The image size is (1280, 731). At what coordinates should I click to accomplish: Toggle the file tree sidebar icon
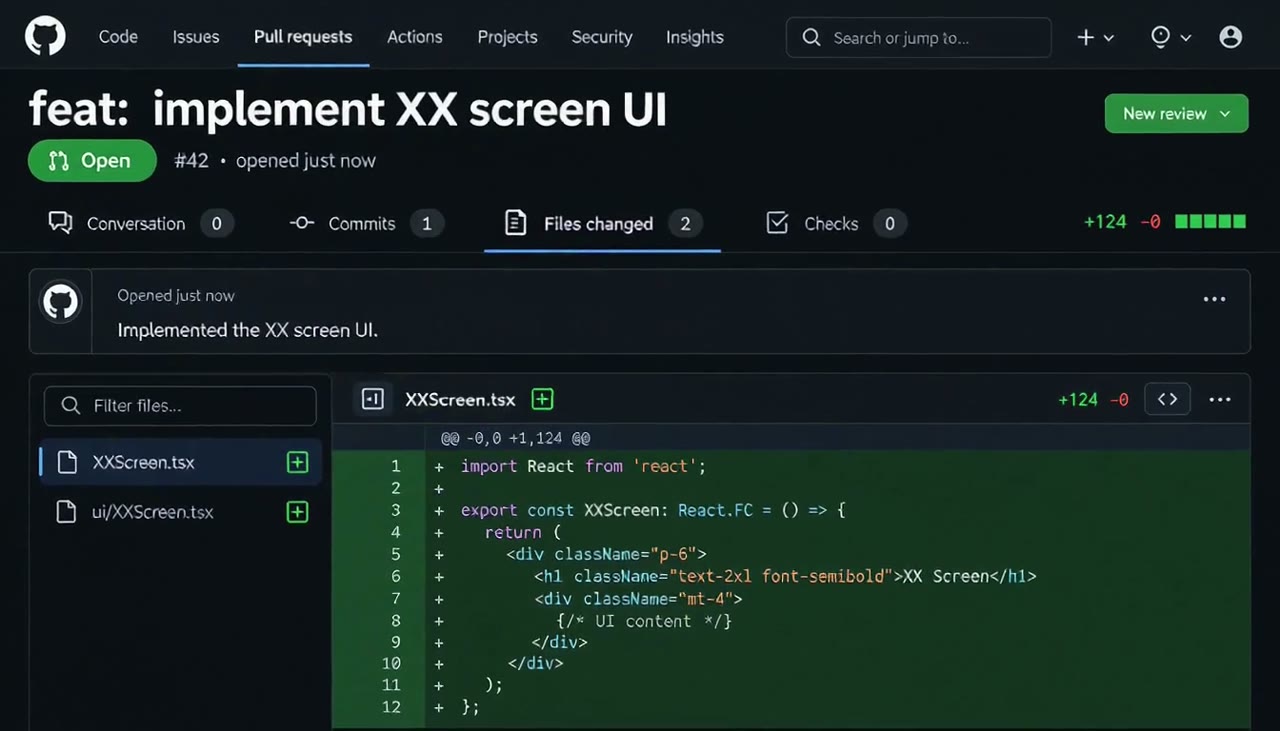click(373, 399)
